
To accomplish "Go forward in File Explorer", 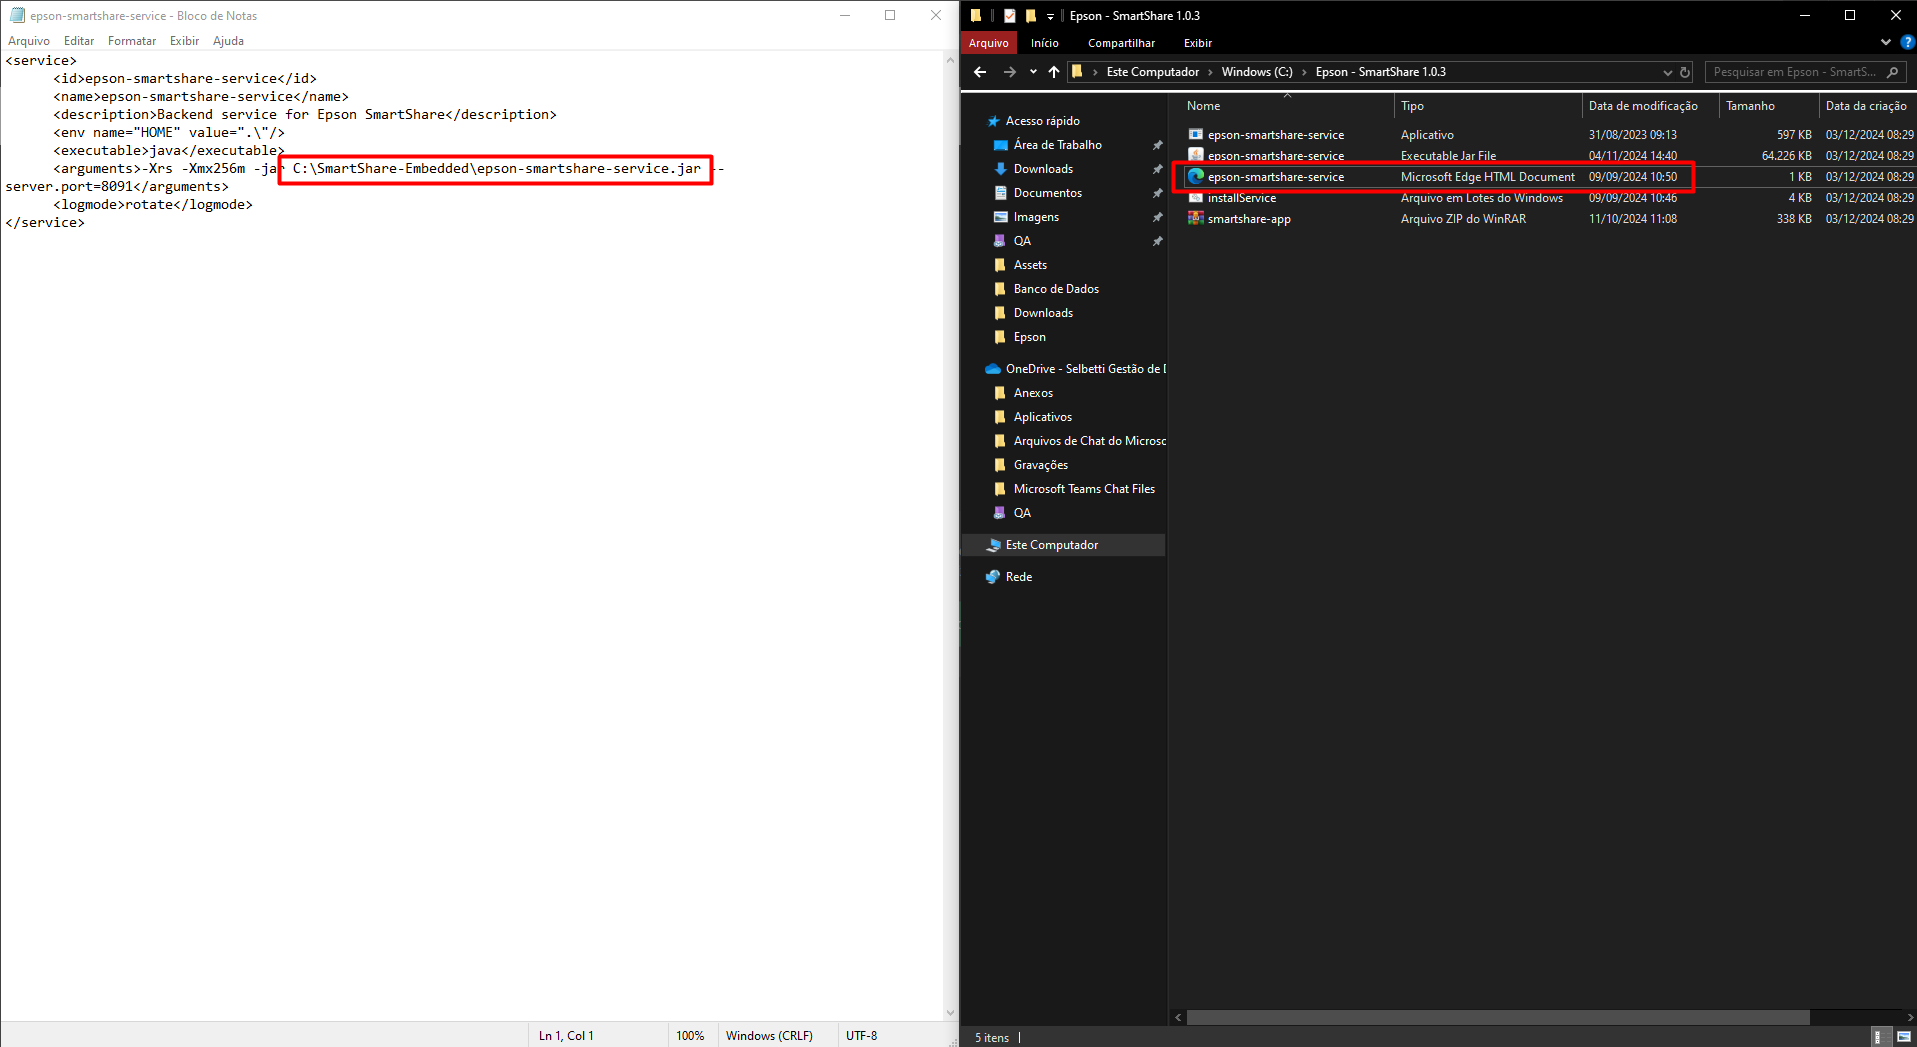I will [1009, 72].
